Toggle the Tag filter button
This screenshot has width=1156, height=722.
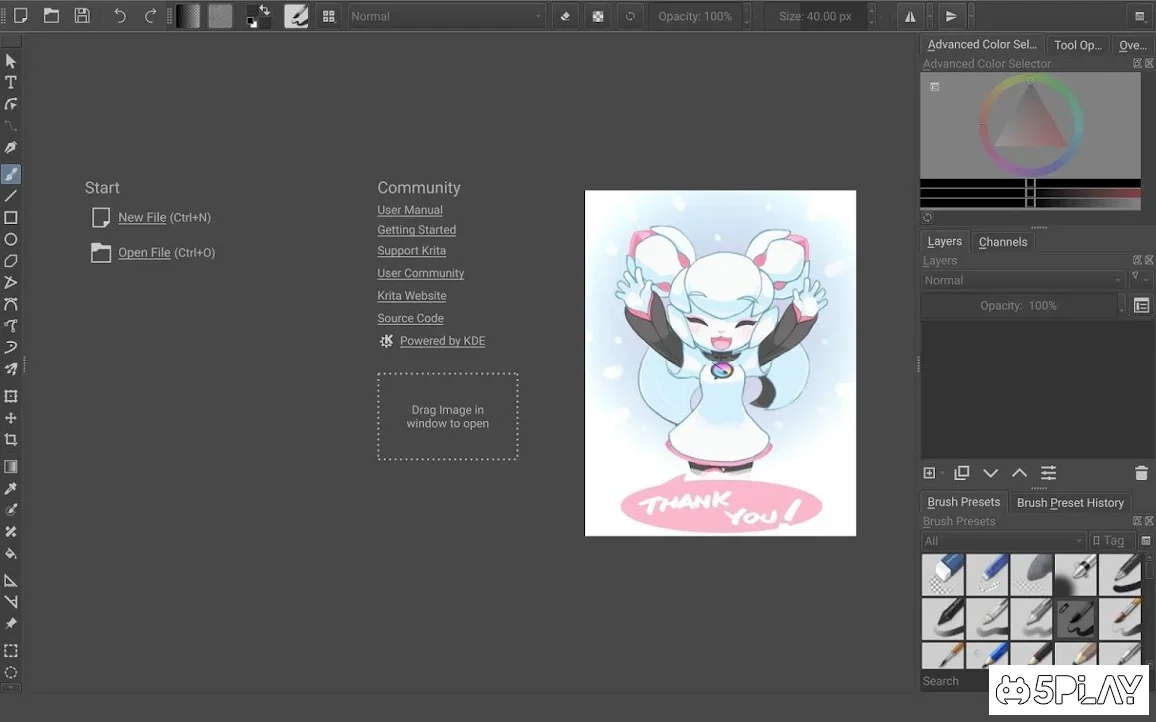tap(1110, 540)
